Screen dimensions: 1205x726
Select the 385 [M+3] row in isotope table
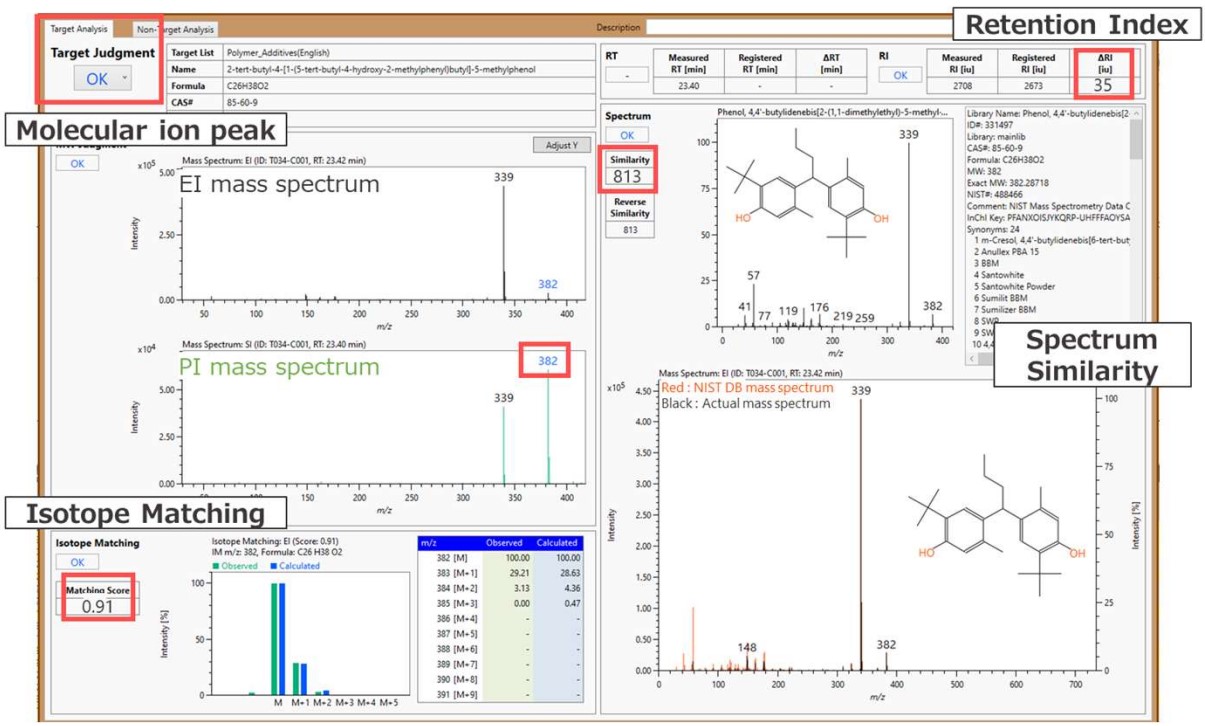click(500, 604)
